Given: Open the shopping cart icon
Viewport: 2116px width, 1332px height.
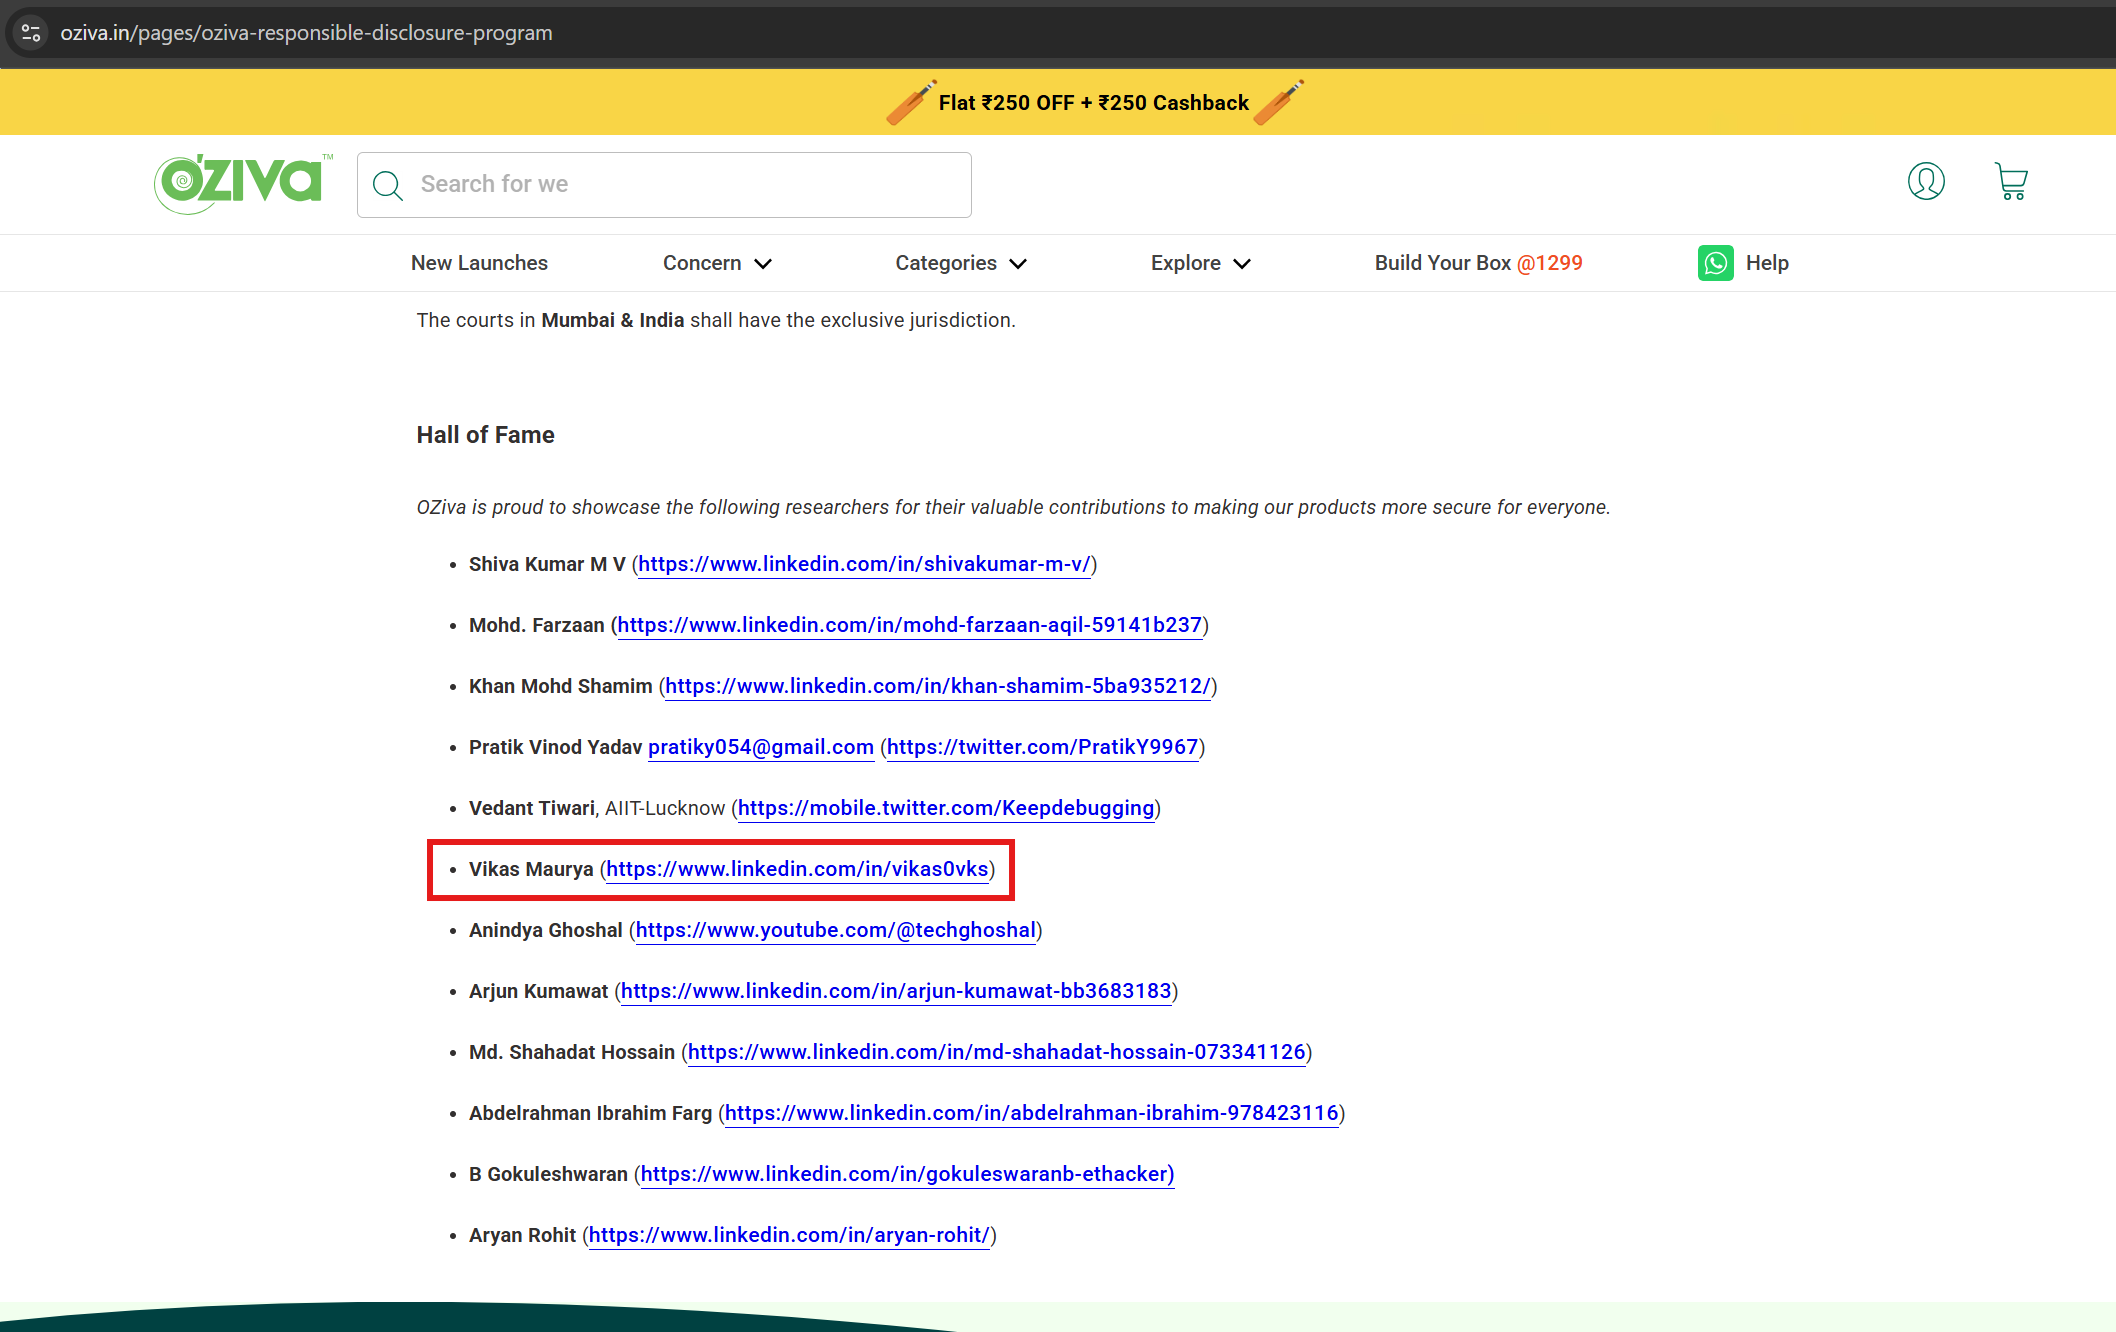Looking at the screenshot, I should [2010, 181].
